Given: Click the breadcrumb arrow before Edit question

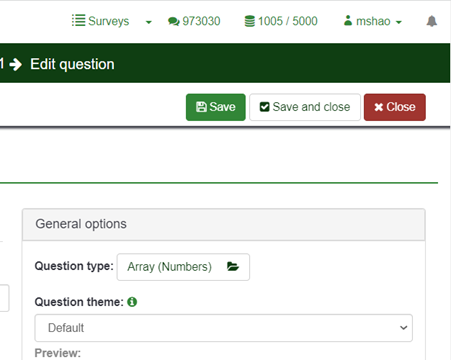Looking at the screenshot, I should 15,64.
